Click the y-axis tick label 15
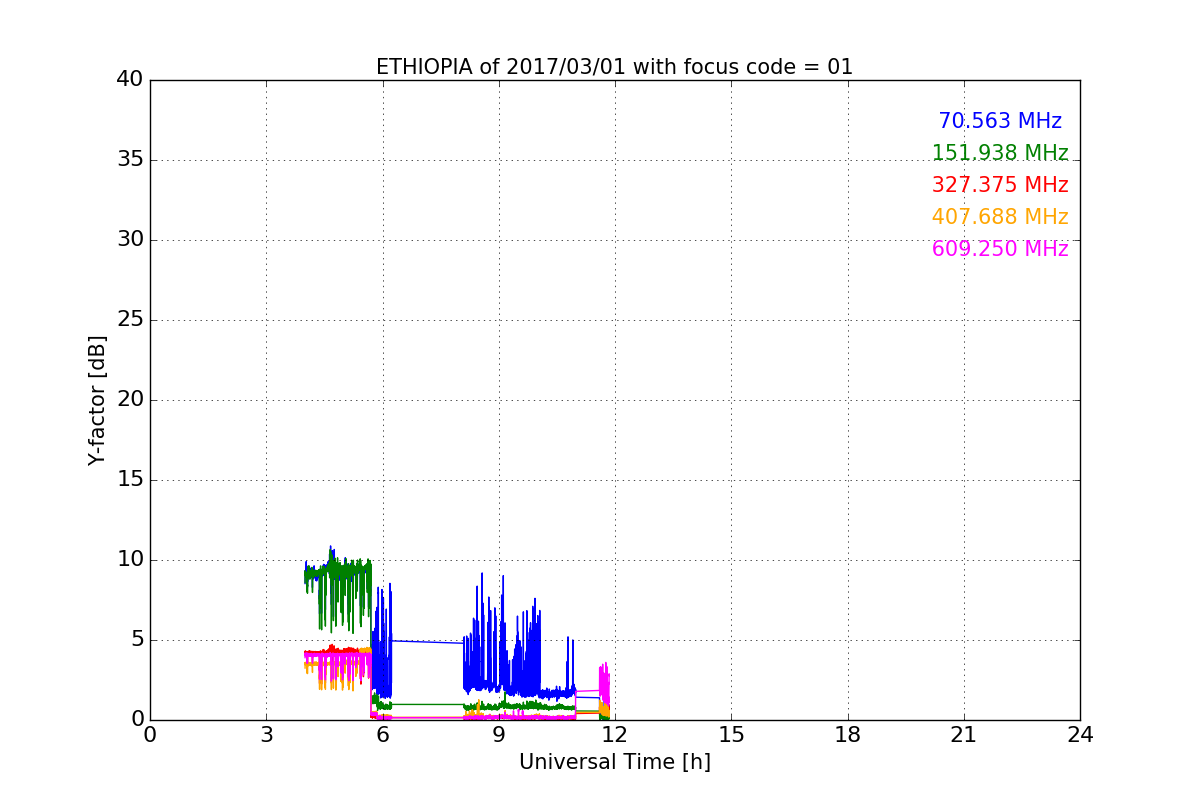This screenshot has height=800, width=1200. click(x=130, y=480)
